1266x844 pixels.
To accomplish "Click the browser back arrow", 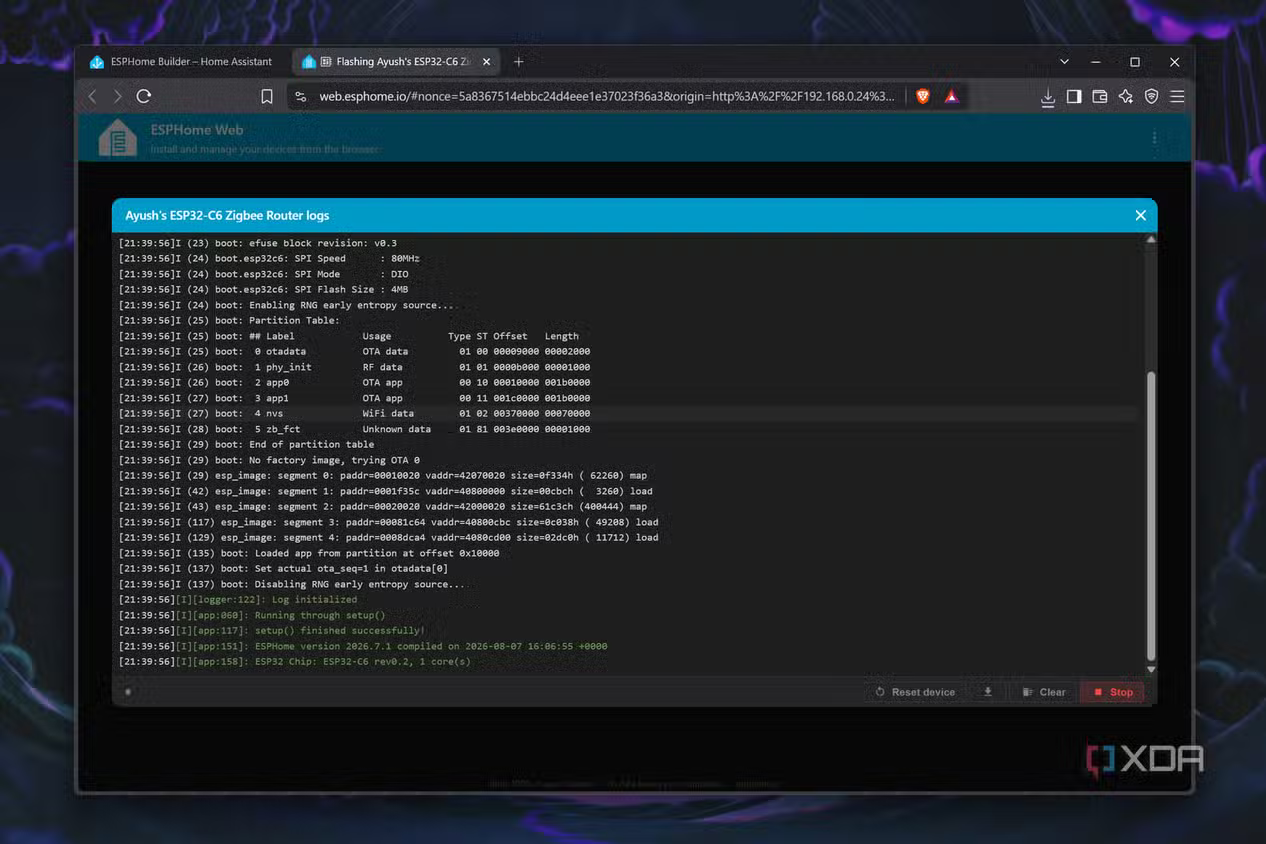I will coord(93,96).
